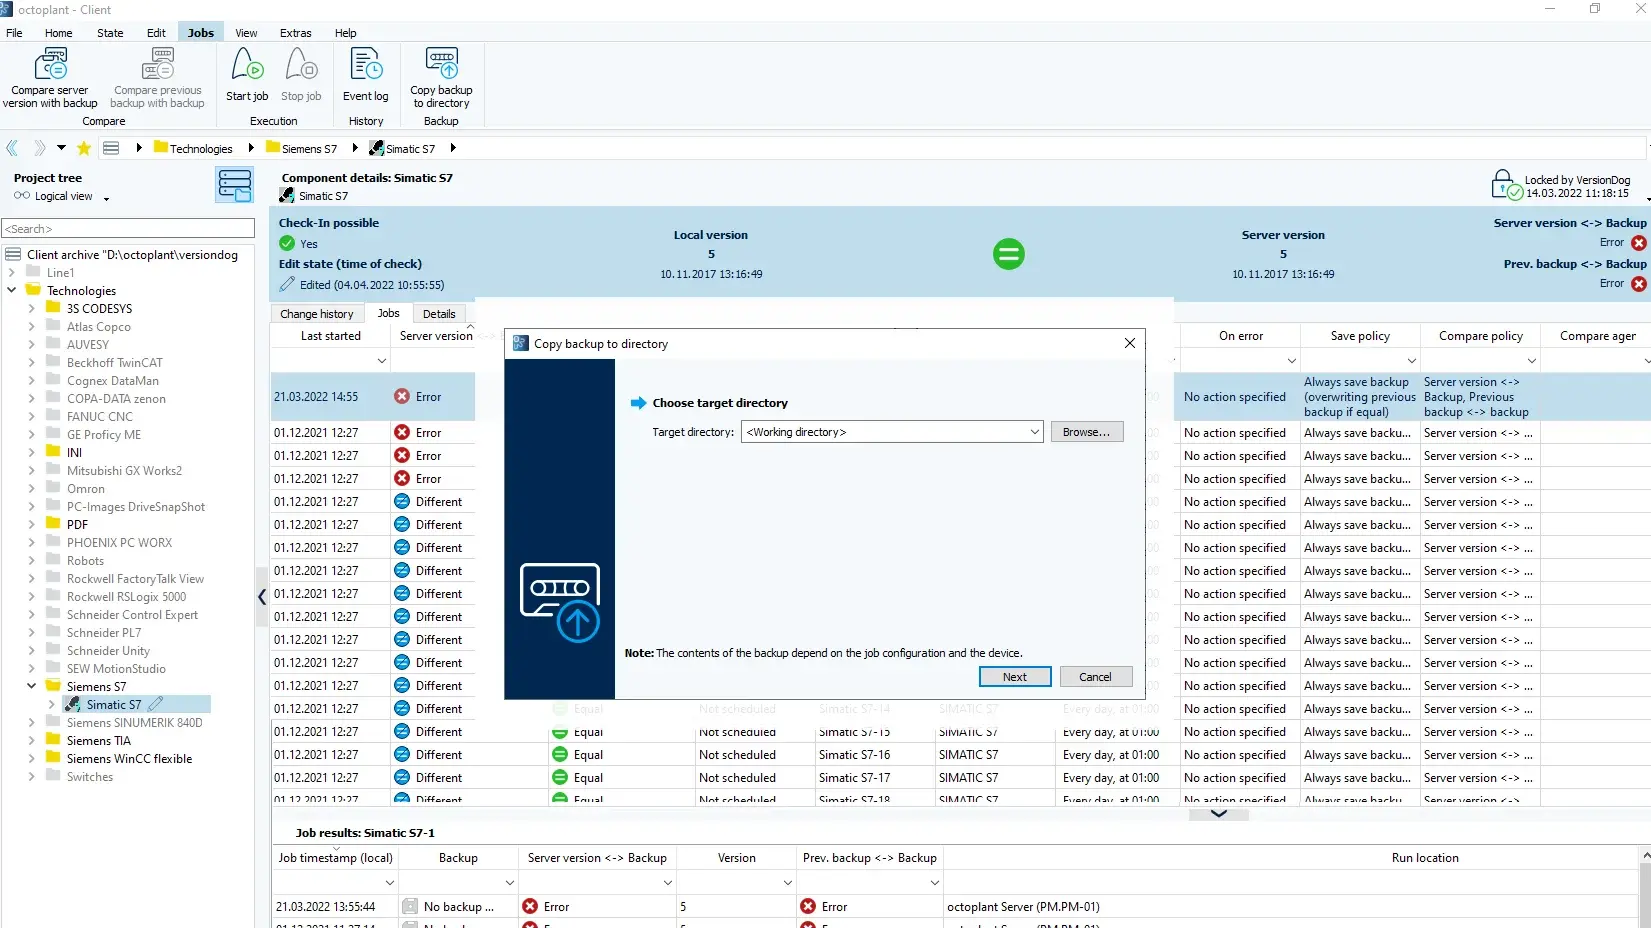Image resolution: width=1651 pixels, height=928 pixels.
Task: Click the yellow favorites star icon
Action: [84, 148]
